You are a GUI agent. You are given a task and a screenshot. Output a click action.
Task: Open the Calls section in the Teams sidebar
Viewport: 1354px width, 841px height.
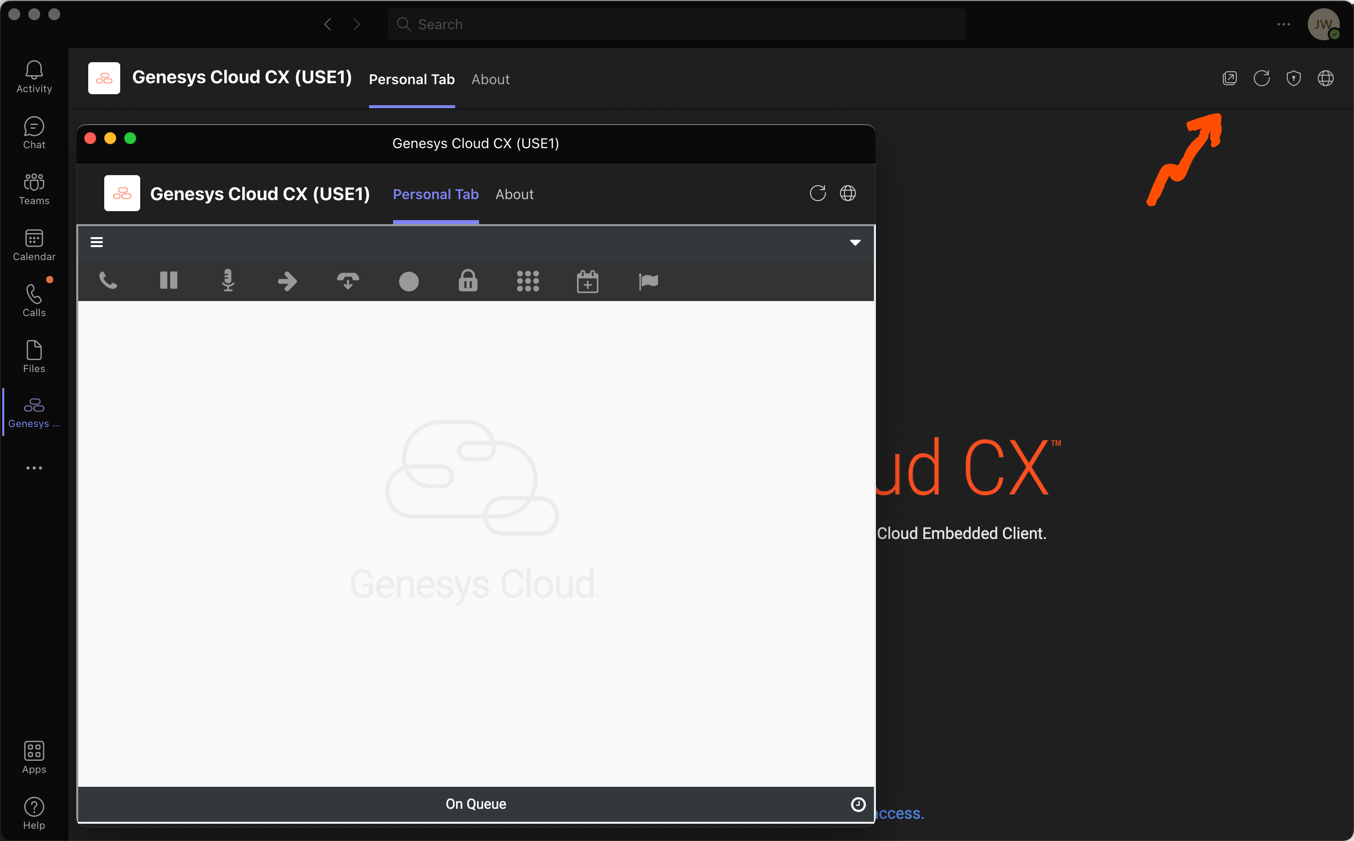[33, 299]
